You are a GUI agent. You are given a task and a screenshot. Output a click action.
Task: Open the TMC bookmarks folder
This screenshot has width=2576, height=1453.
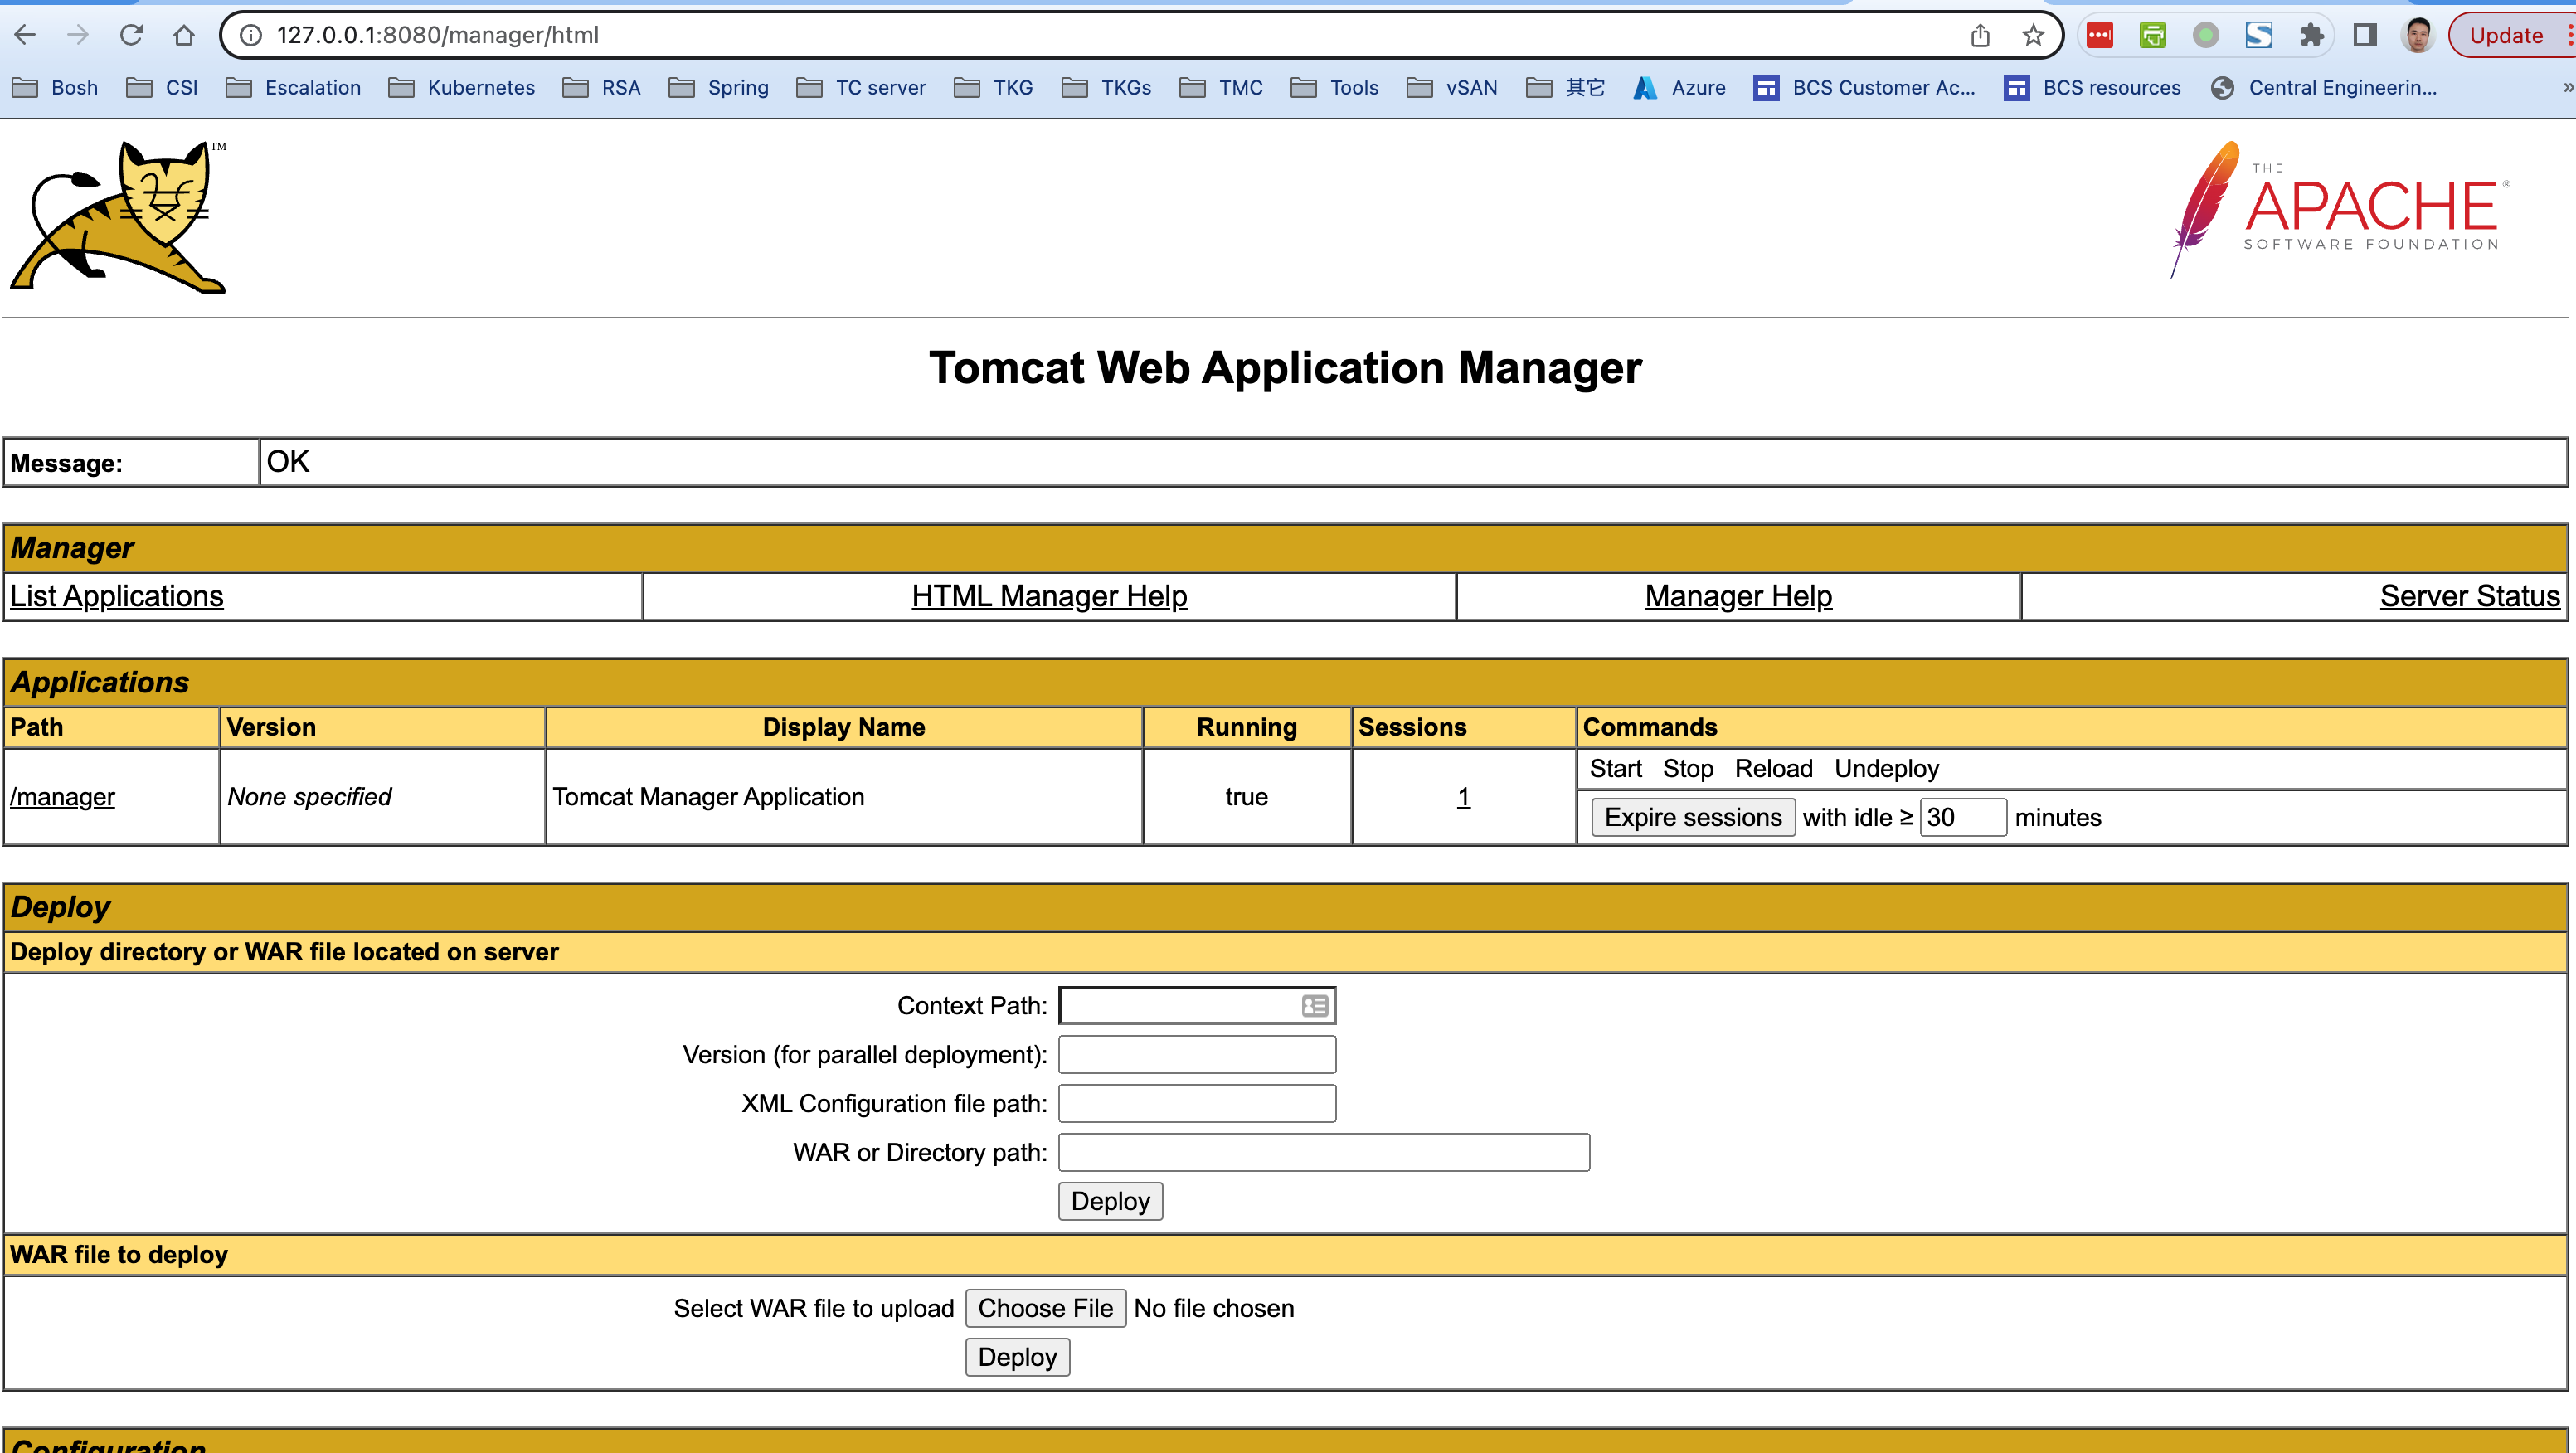(x=1221, y=88)
